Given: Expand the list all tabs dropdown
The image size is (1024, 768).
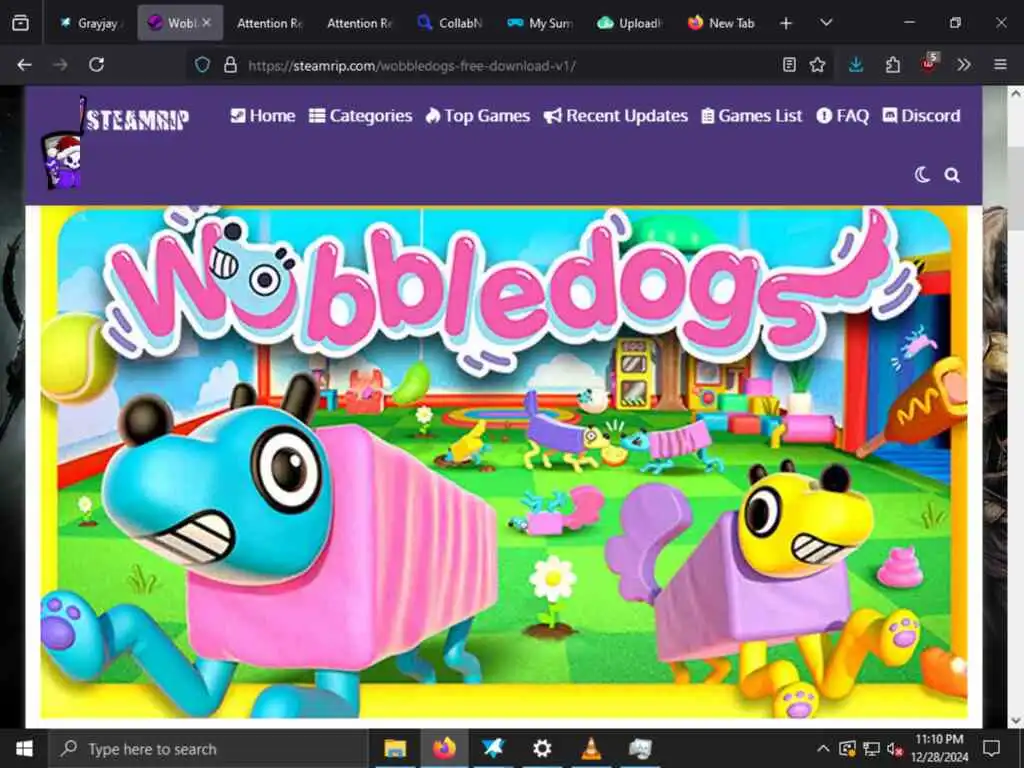Looking at the screenshot, I should [x=826, y=23].
